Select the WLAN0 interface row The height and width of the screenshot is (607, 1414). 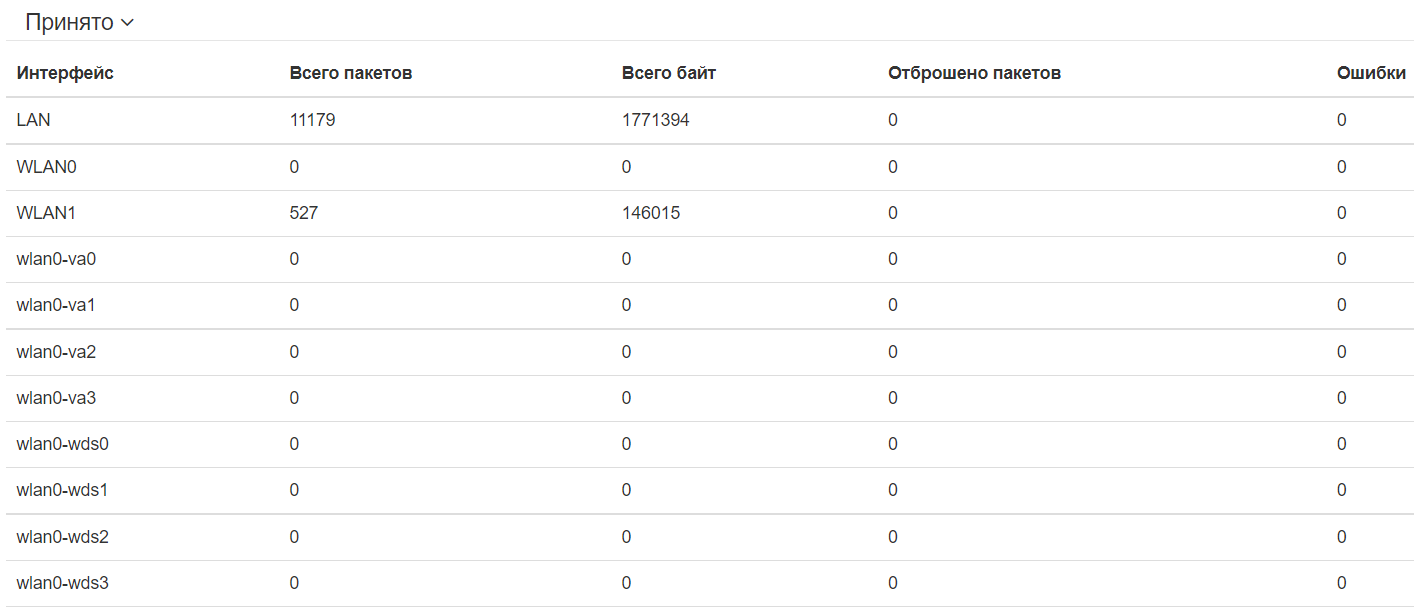tap(47, 167)
